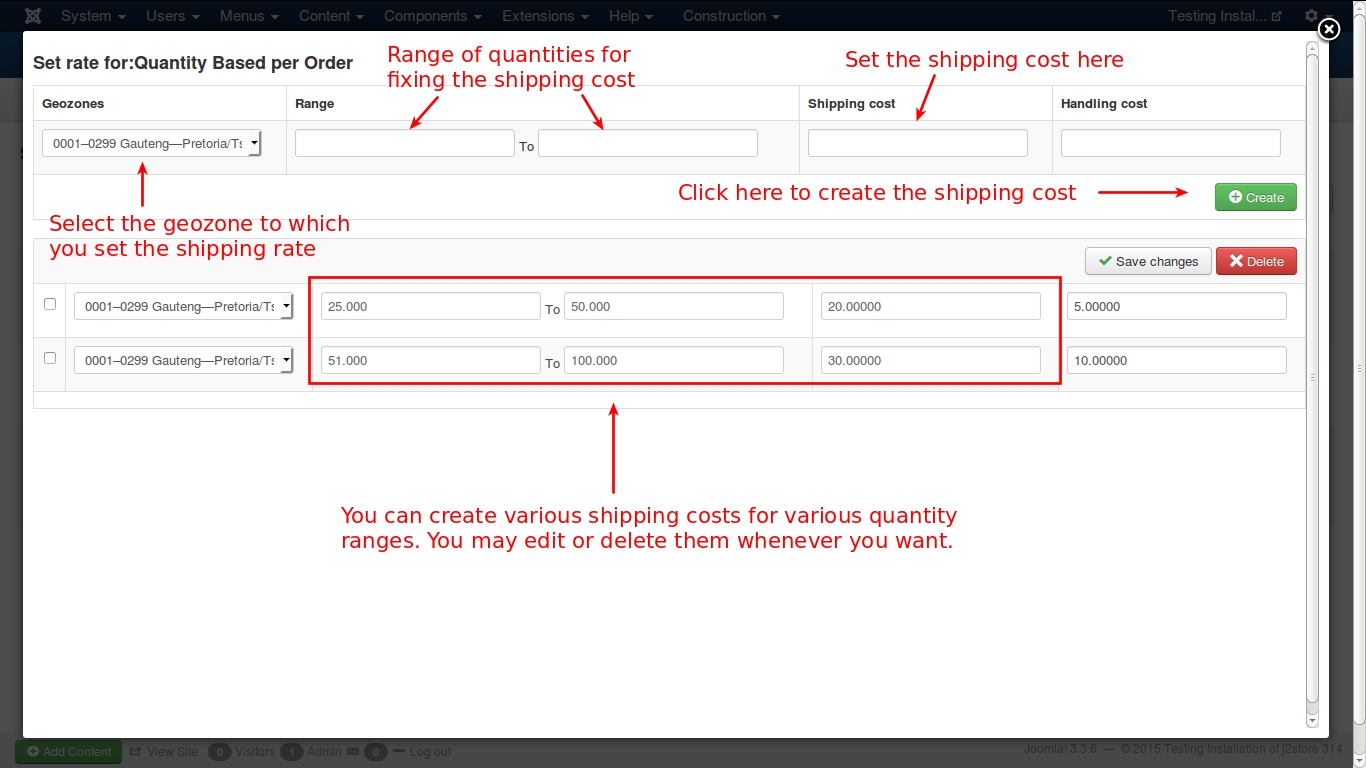Open the Users menu
This screenshot has width=1366, height=768.
tap(173, 16)
